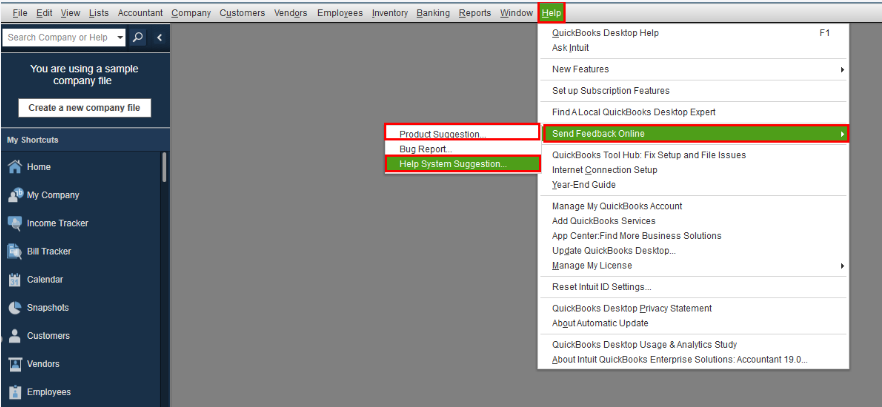Open the Vendors menu in menu bar

pos(291,12)
